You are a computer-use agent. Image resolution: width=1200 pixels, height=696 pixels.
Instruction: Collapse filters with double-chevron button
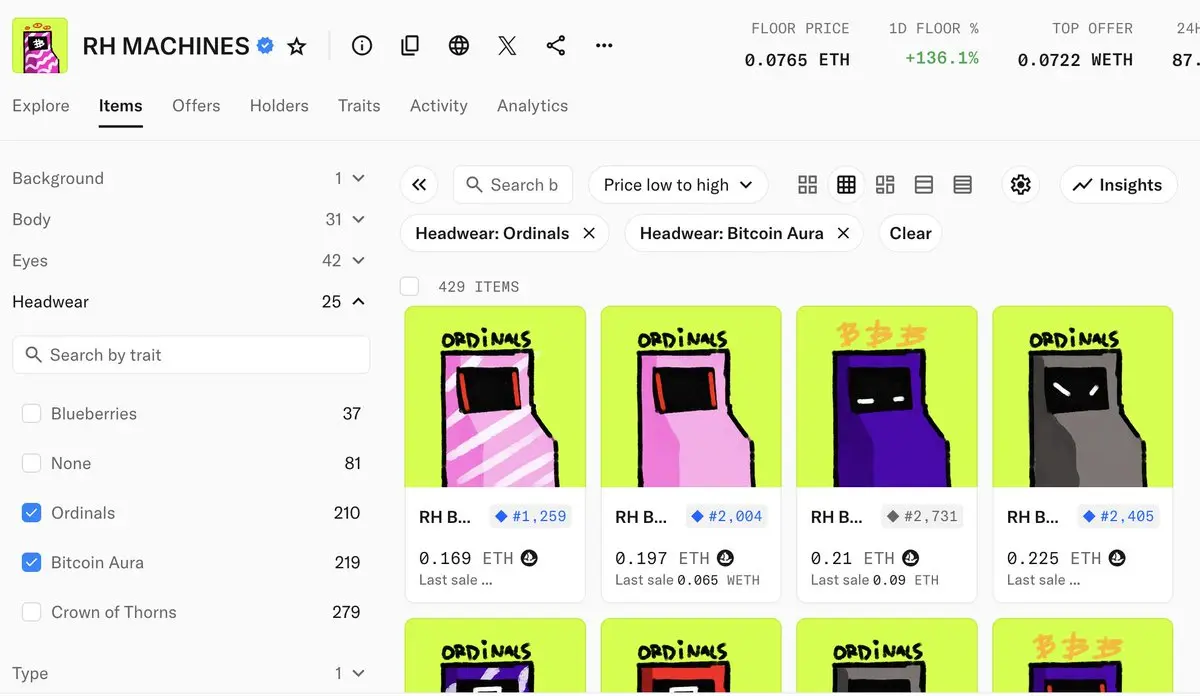[419, 185]
